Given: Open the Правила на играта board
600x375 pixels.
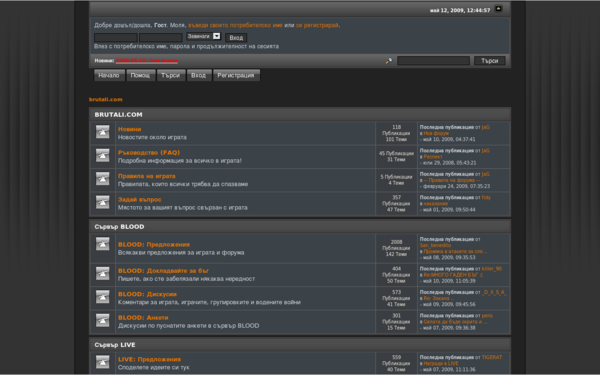Looking at the screenshot, I should coord(147,176).
